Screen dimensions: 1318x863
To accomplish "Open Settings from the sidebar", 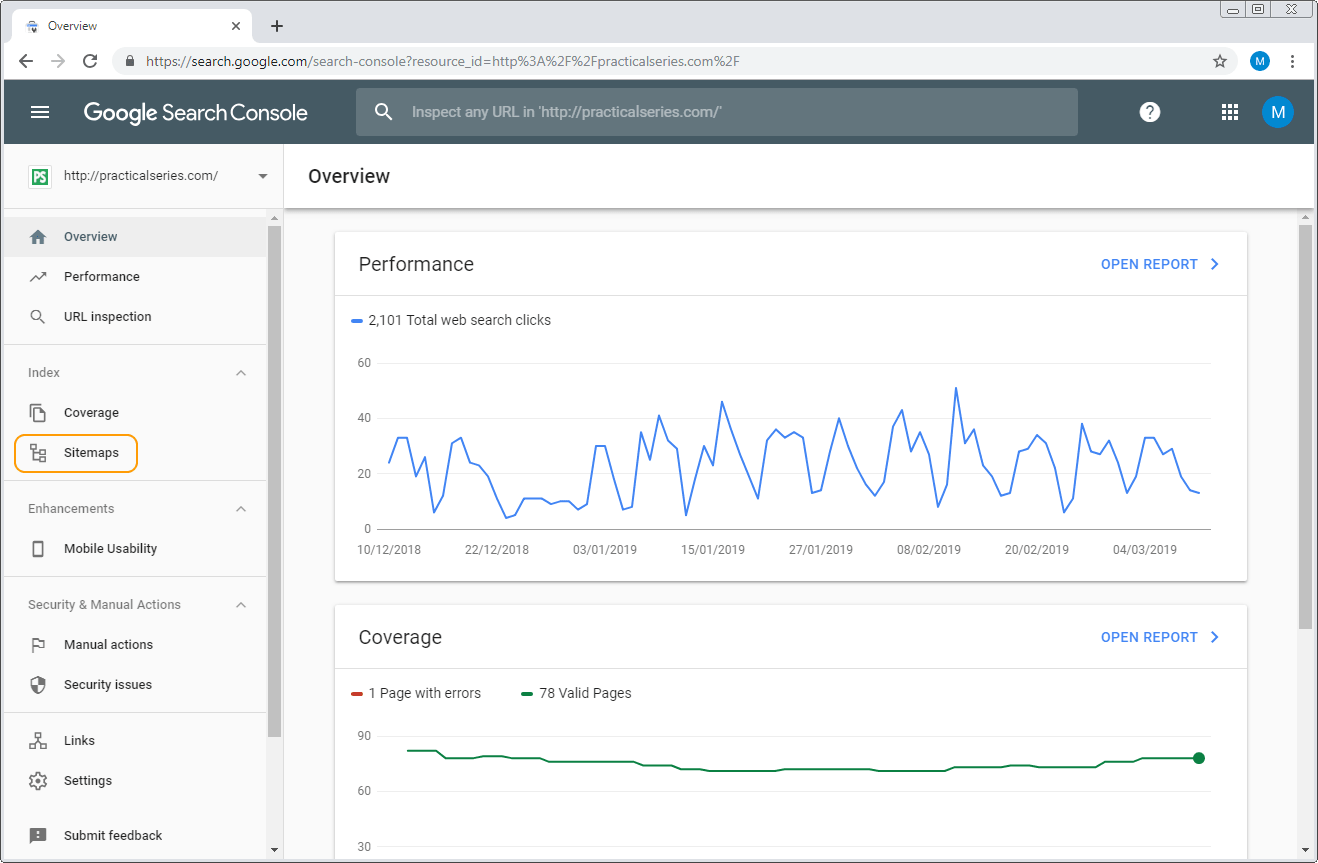I will pyautogui.click(x=135, y=781).
